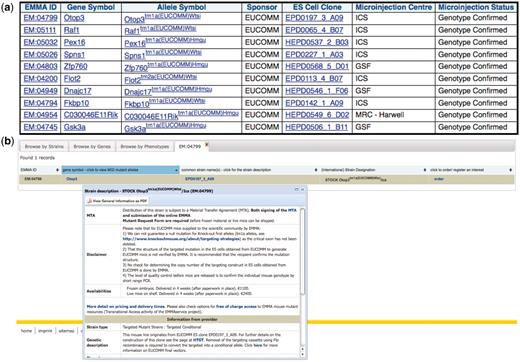The height and width of the screenshot is (362, 520).
Task: Click the imprint link in the page footer
Action: [x=45, y=331]
